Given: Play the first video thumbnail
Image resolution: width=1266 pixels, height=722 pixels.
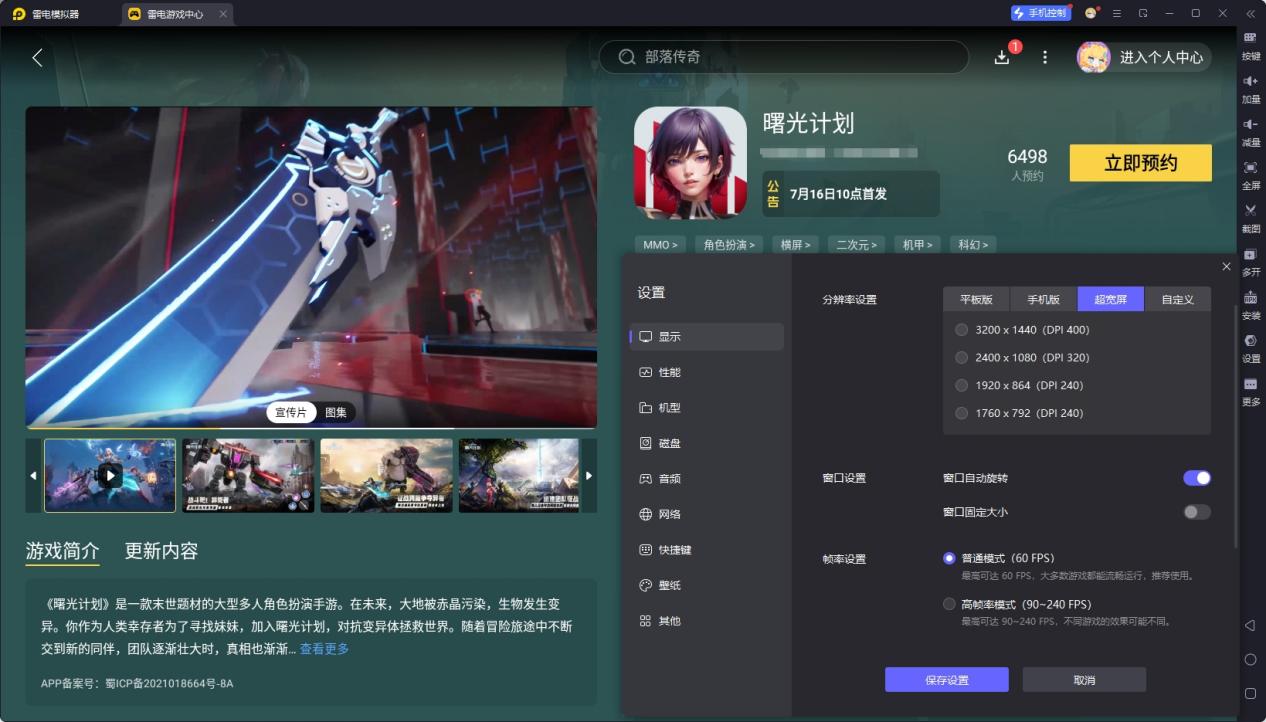Looking at the screenshot, I should 110,476.
